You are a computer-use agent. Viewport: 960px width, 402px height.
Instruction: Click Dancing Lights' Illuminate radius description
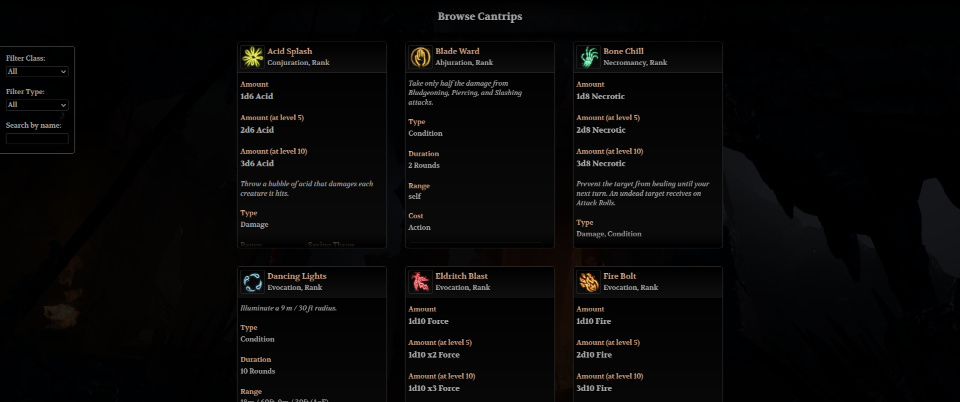[x=289, y=308]
